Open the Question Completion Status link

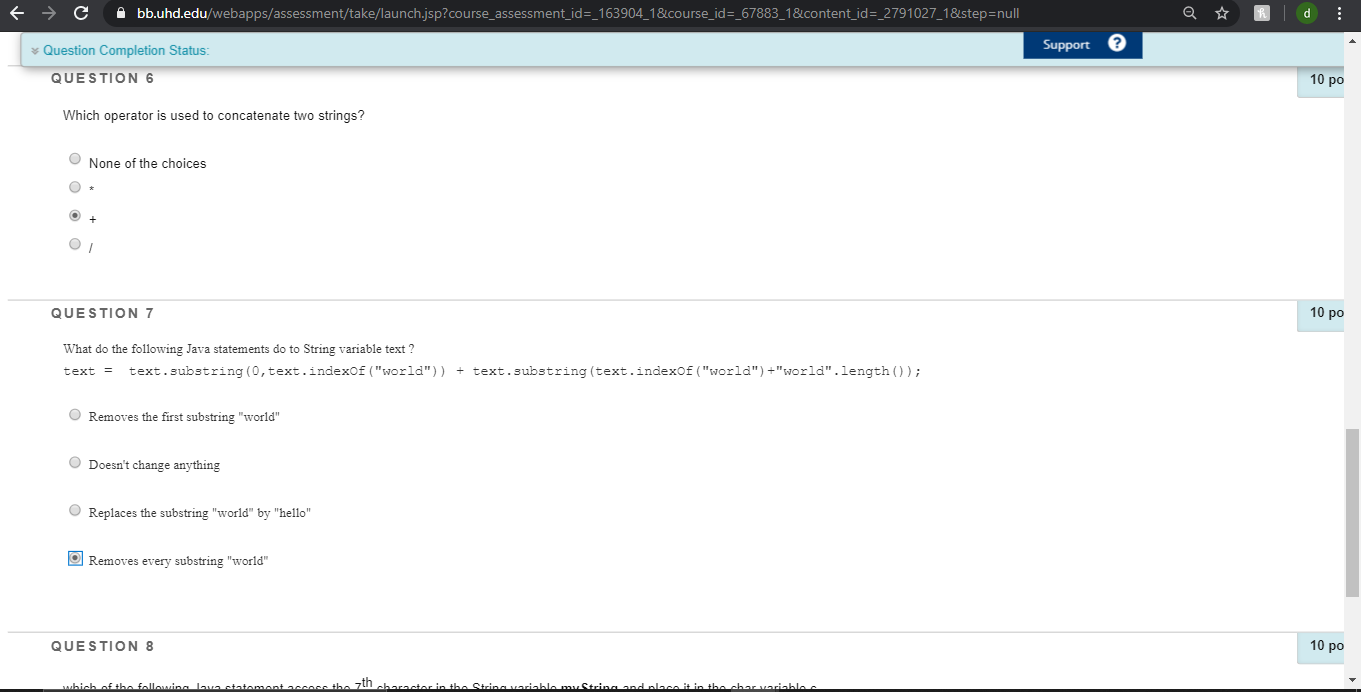click(126, 50)
